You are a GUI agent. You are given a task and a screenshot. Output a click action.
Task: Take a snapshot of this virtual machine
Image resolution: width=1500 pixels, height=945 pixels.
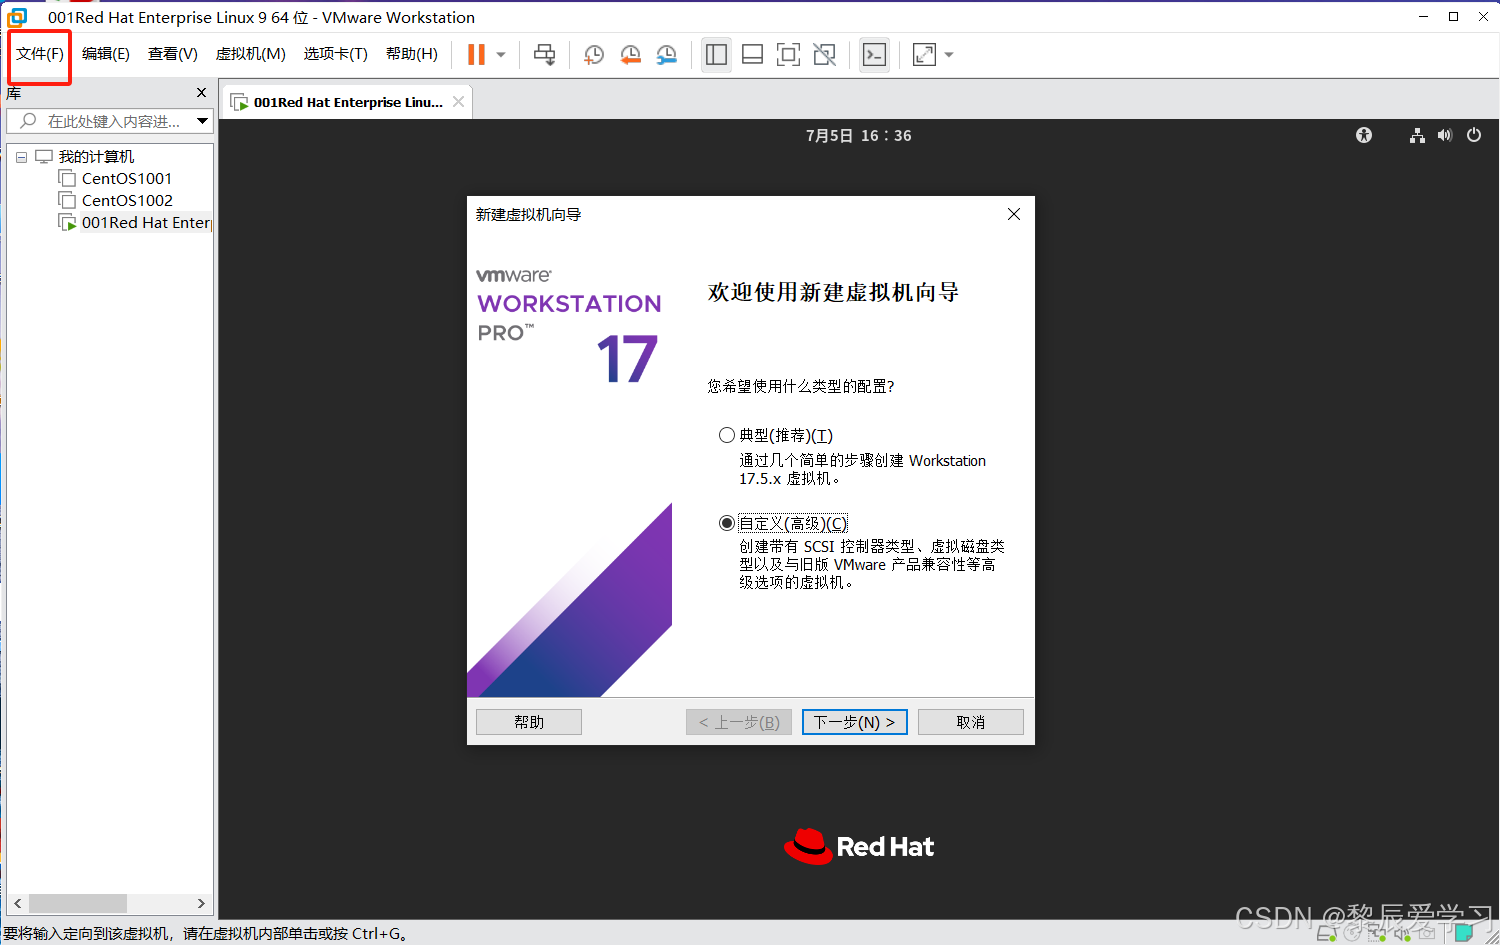click(594, 55)
